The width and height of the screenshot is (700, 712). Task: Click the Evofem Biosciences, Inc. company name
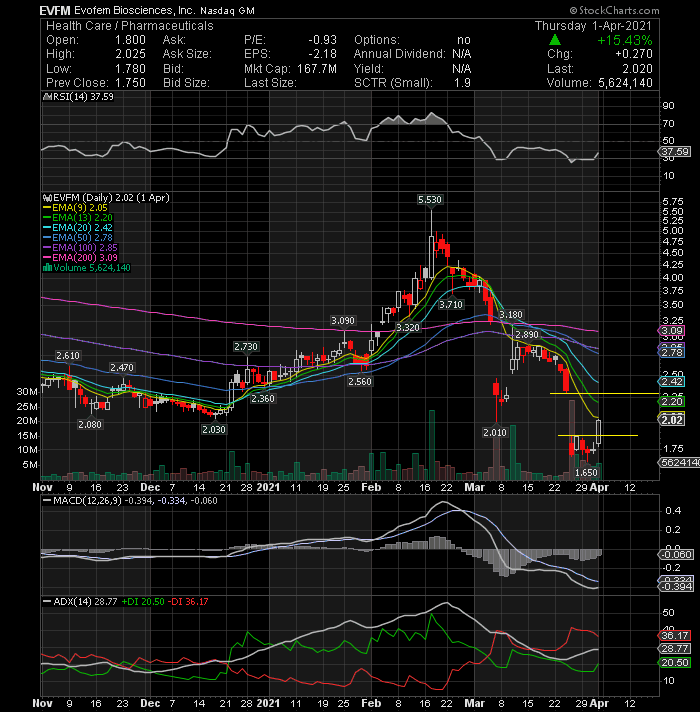pyautogui.click(x=134, y=10)
